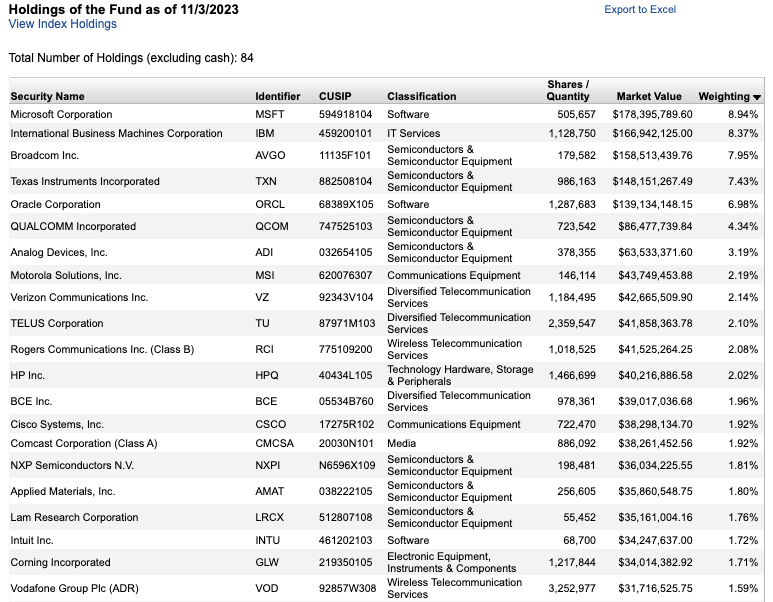The height and width of the screenshot is (602, 773).
Task: Select VOD CUSIP 92857W308
Action: pyautogui.click(x=347, y=589)
